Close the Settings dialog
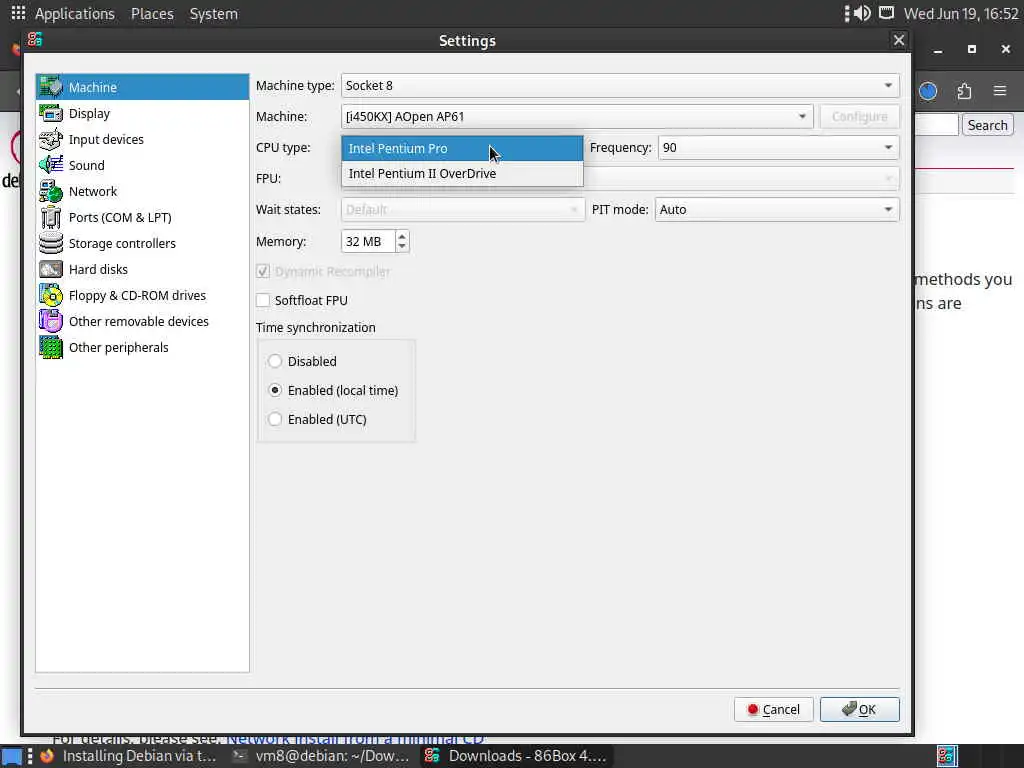This screenshot has width=1024, height=768. tap(899, 40)
